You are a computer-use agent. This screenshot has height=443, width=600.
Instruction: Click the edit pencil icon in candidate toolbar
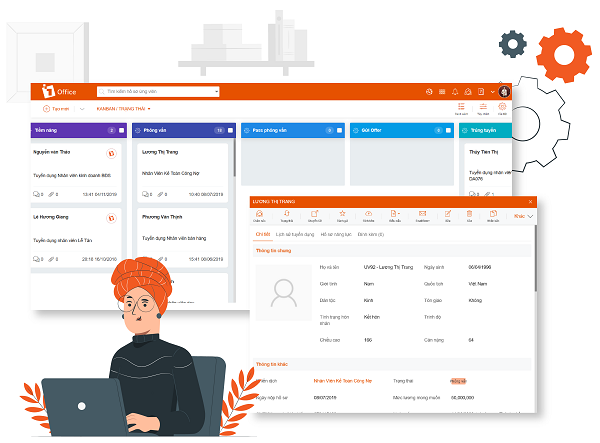pyautogui.click(x=448, y=213)
